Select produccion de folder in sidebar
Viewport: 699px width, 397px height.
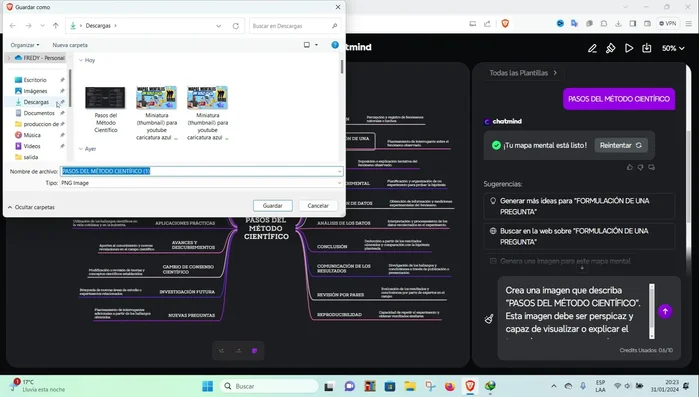(41, 124)
